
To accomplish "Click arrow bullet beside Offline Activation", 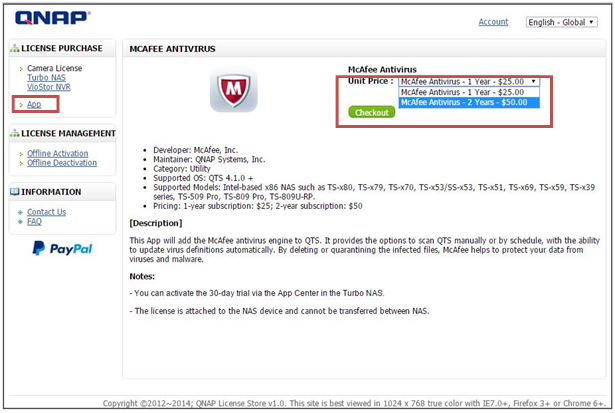I will (21, 154).
